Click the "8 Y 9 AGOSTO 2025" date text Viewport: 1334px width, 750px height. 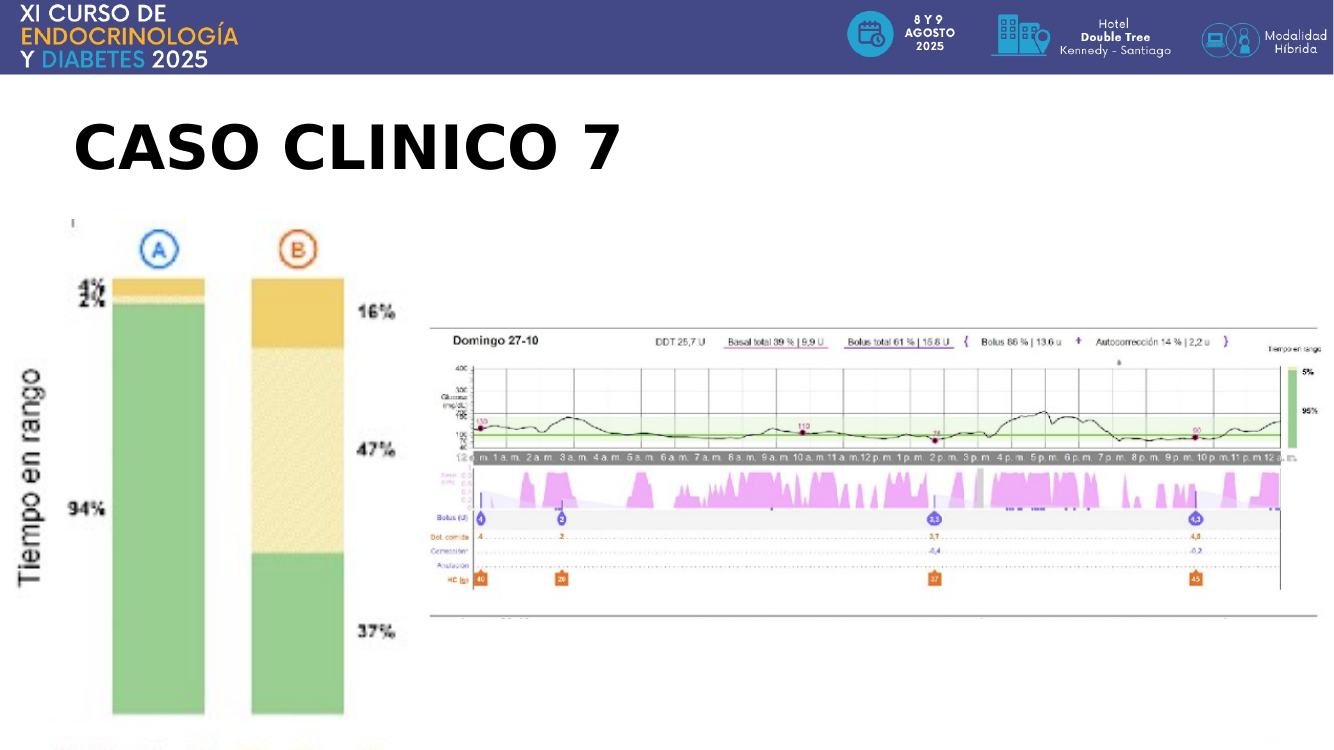click(930, 33)
